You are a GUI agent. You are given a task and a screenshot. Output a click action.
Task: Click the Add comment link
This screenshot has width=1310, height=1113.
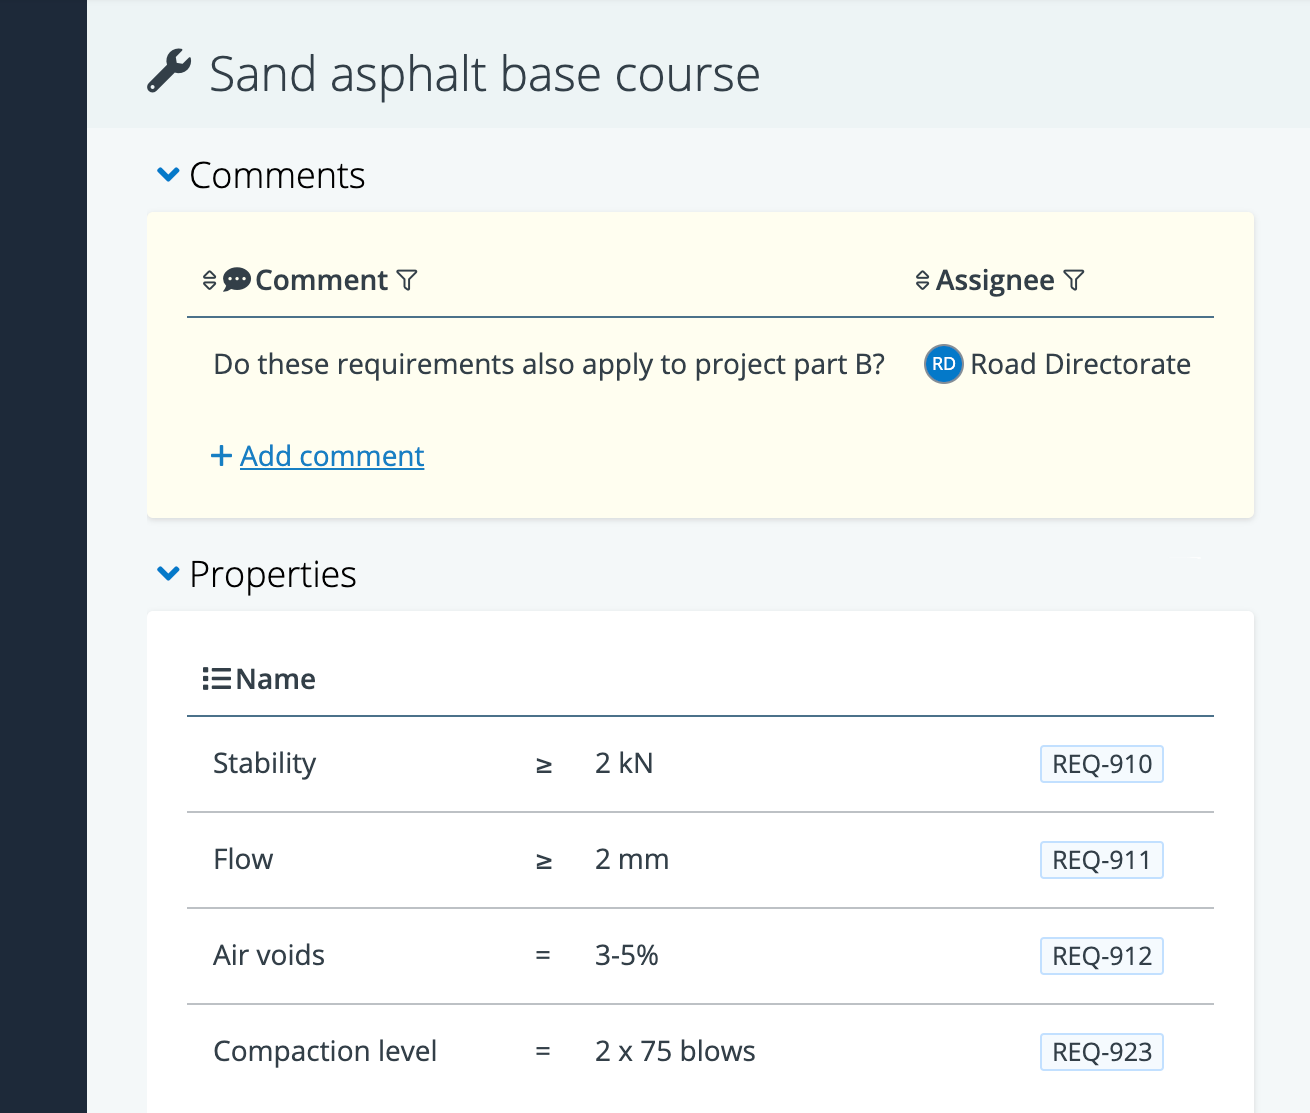point(332,456)
